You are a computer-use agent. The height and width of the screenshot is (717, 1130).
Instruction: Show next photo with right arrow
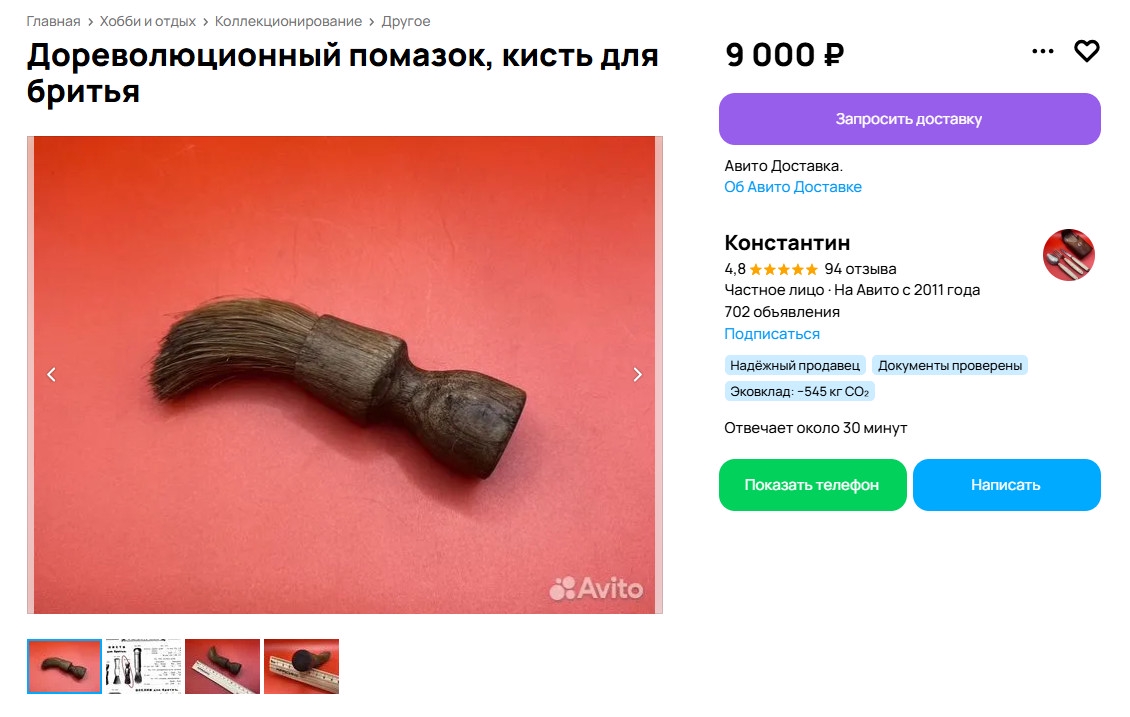[x=637, y=375]
